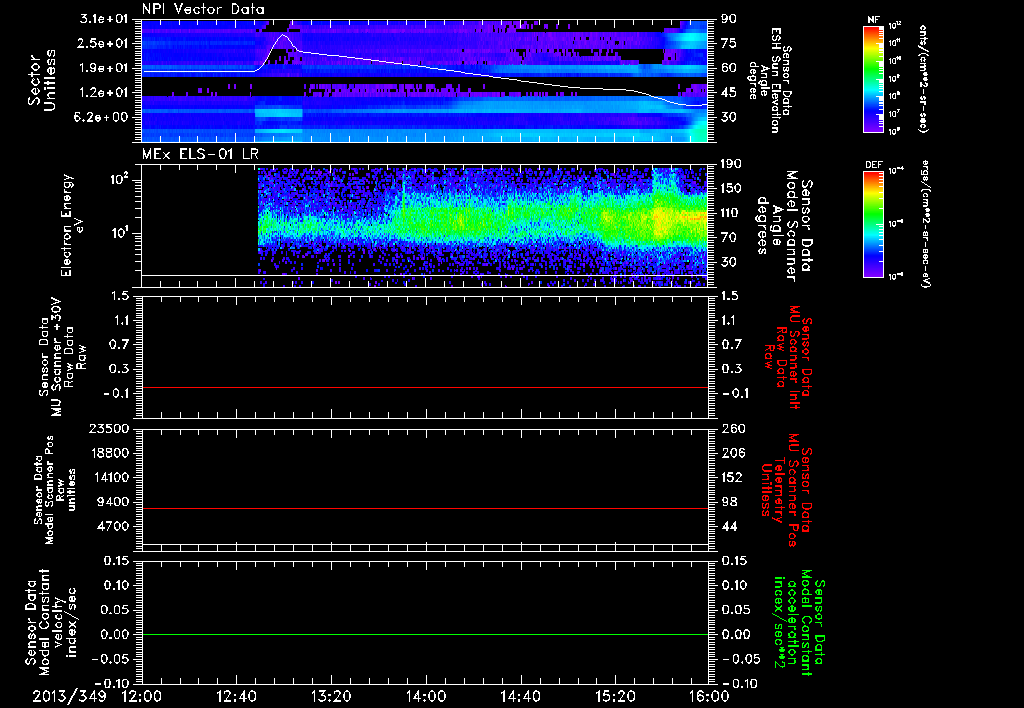Click the "DEF" label above the color bar
Image resolution: width=1024 pixels, height=708 pixels.
[x=874, y=165]
